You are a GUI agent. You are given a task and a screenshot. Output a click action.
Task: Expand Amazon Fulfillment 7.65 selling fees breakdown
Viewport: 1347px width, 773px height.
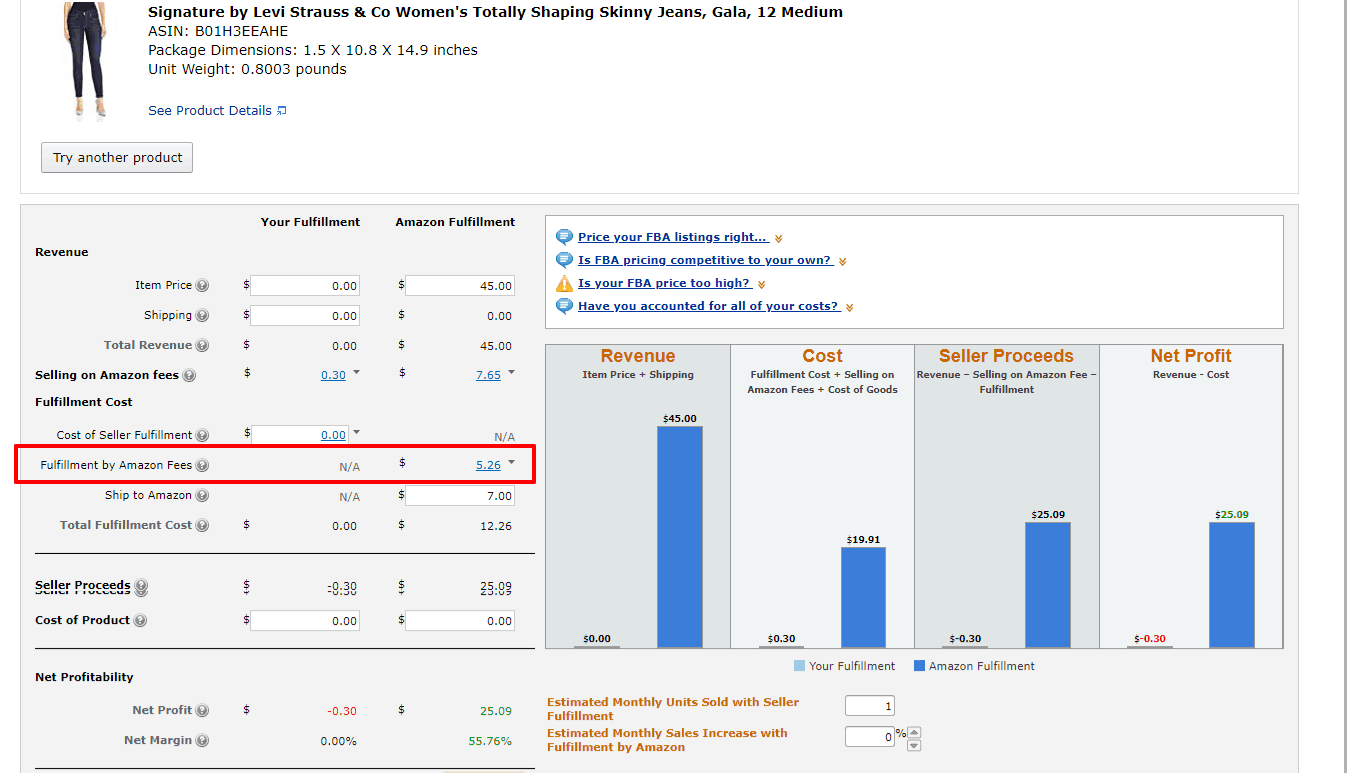tap(511, 373)
